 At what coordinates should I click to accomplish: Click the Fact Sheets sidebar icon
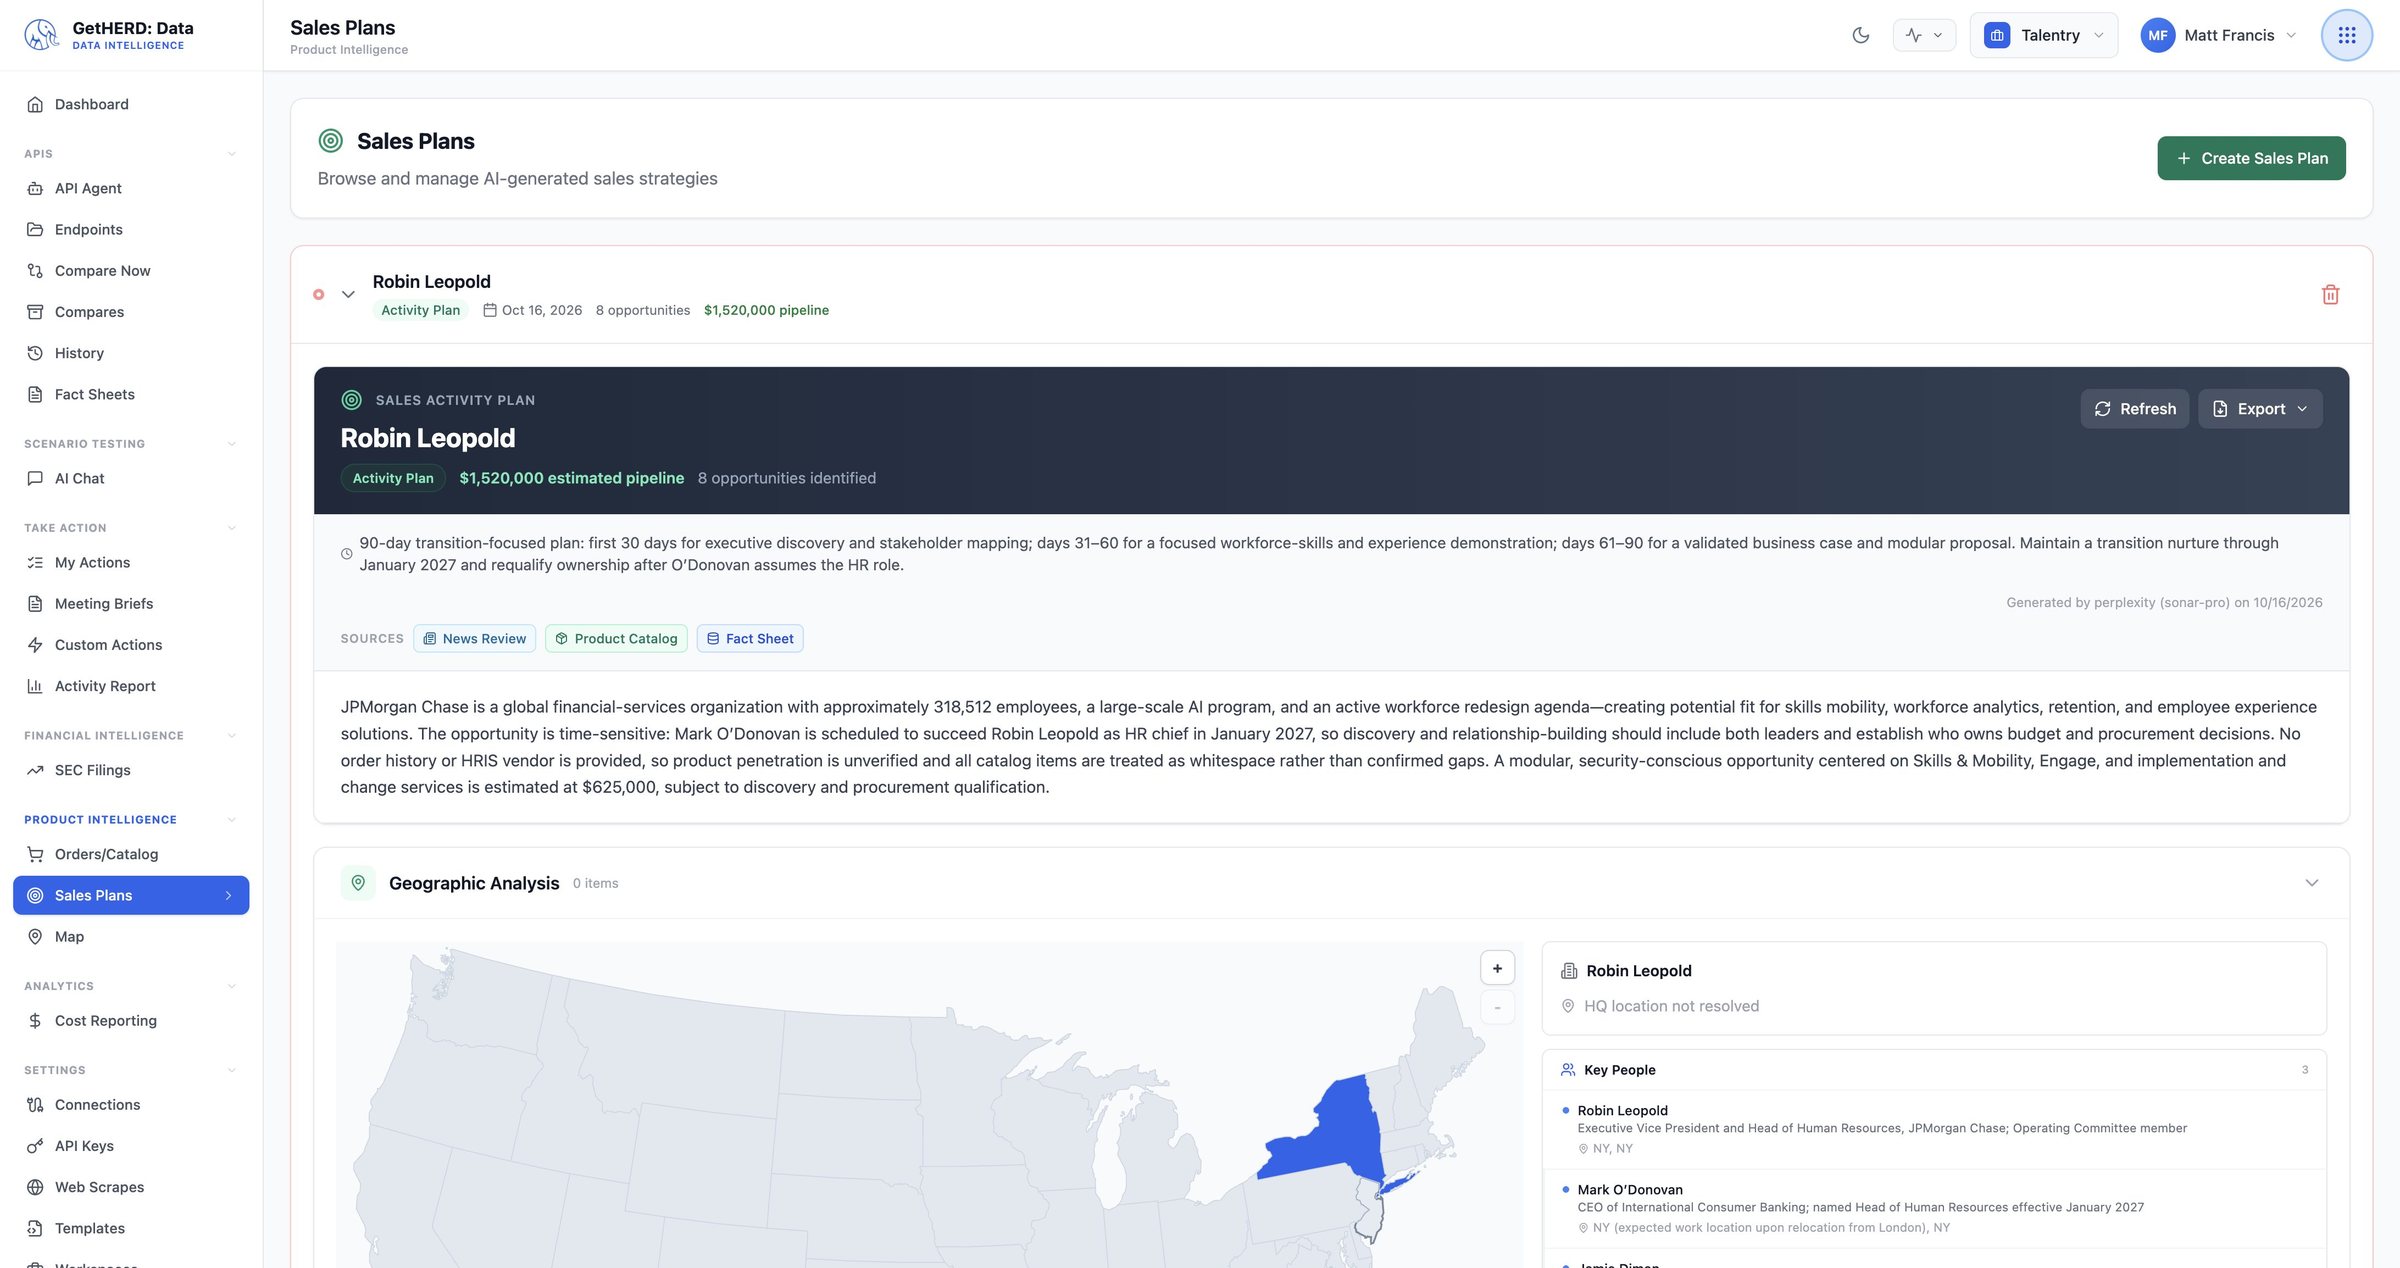(35, 394)
